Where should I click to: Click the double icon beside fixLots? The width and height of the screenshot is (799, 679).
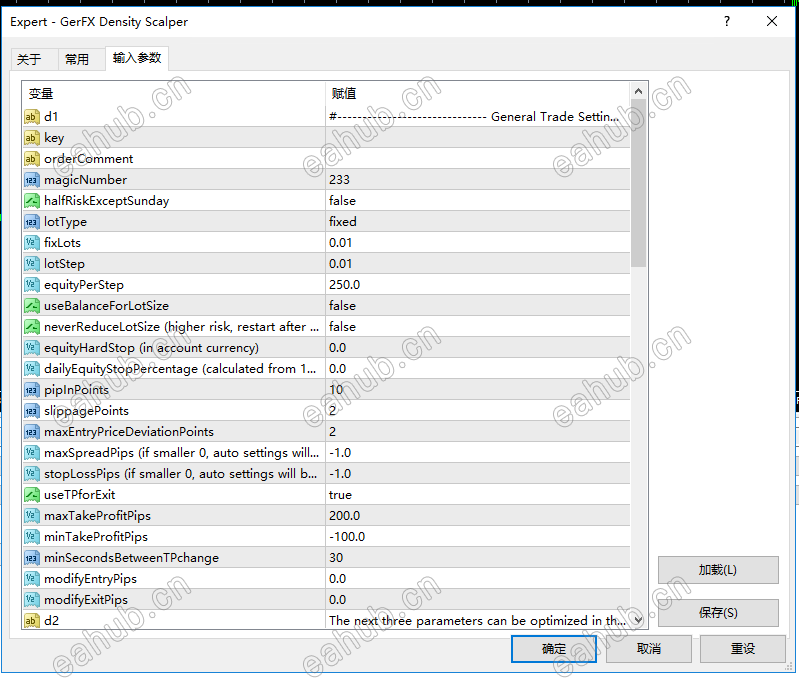click(32, 242)
